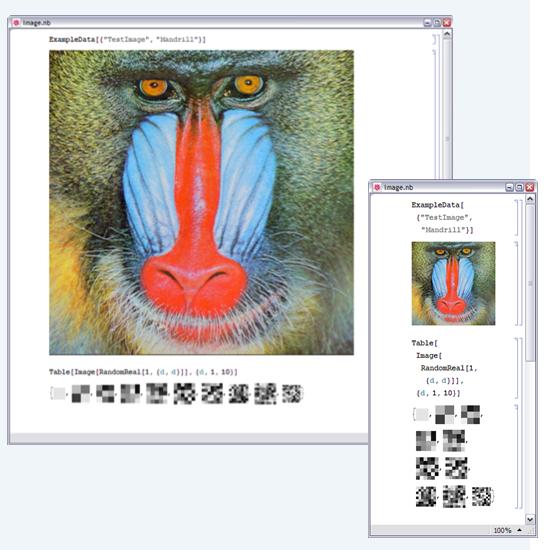Maximize the small Image.nb window
The image size is (550, 550).
(519, 187)
